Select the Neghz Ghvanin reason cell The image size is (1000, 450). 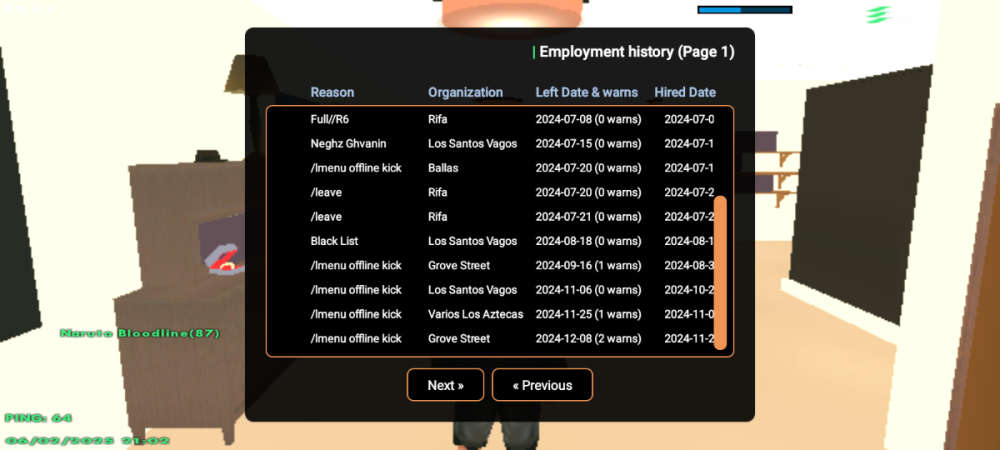[348, 144]
